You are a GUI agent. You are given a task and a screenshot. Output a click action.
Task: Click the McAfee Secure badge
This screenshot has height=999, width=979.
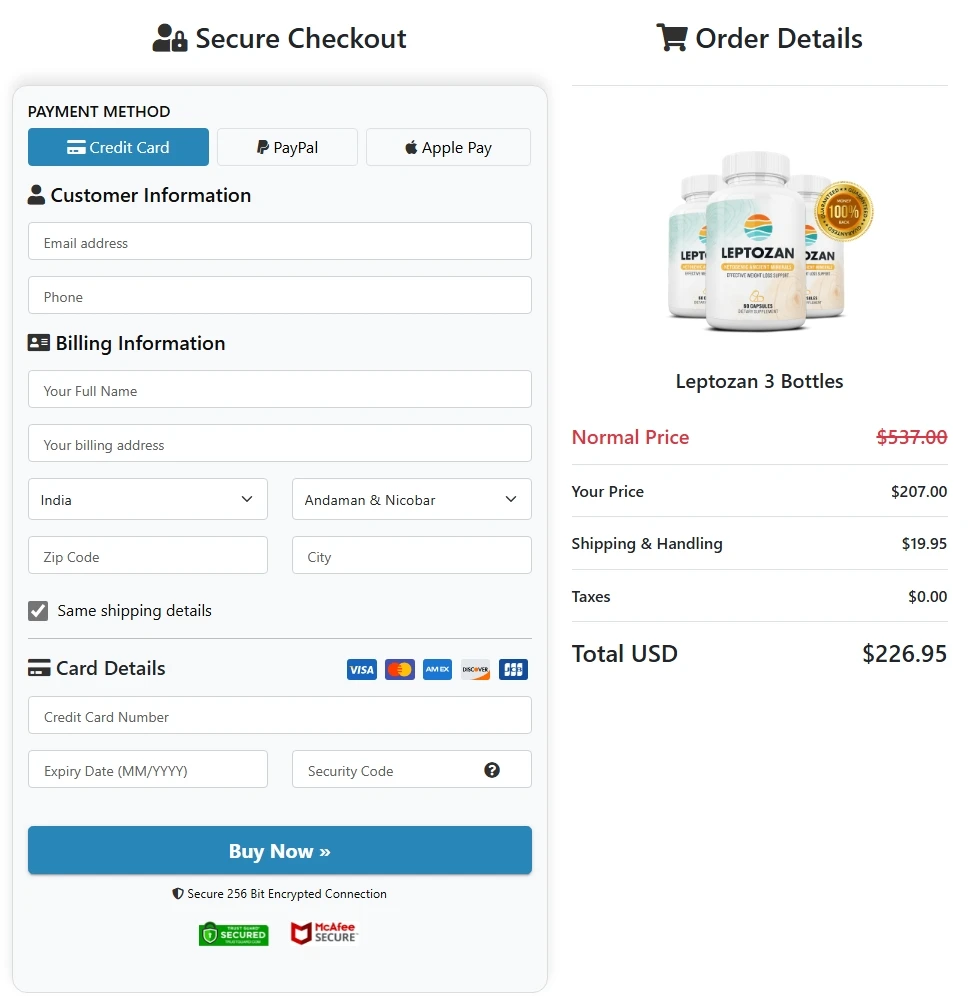click(323, 932)
